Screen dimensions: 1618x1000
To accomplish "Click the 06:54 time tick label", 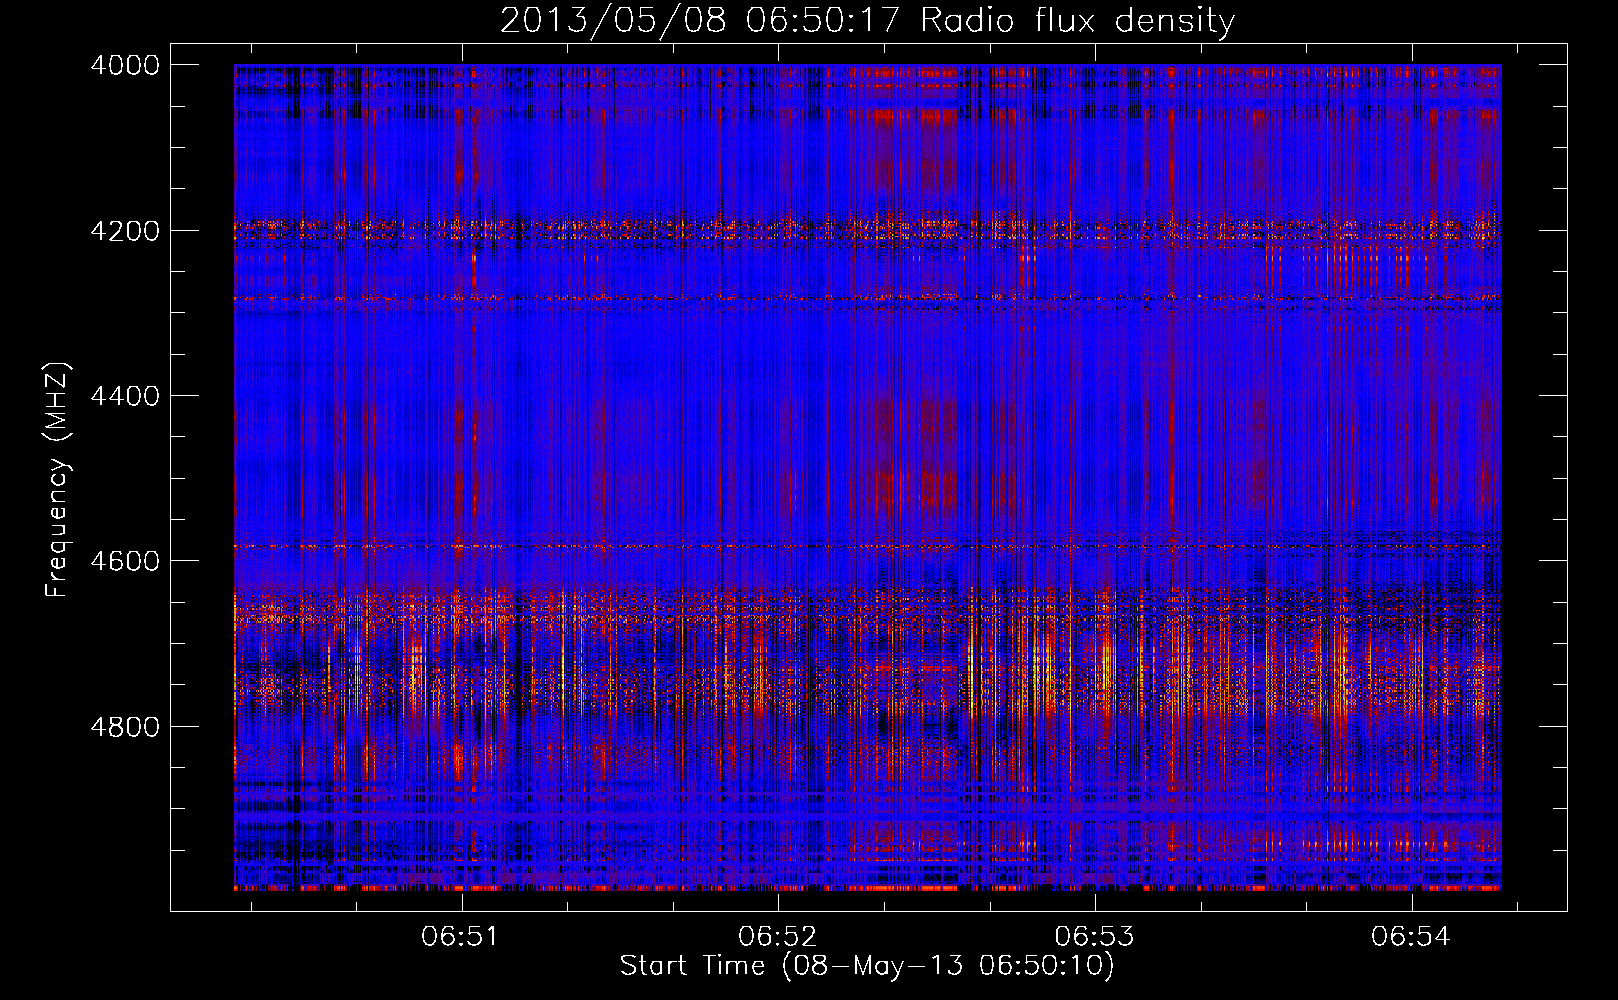I will (1411, 936).
